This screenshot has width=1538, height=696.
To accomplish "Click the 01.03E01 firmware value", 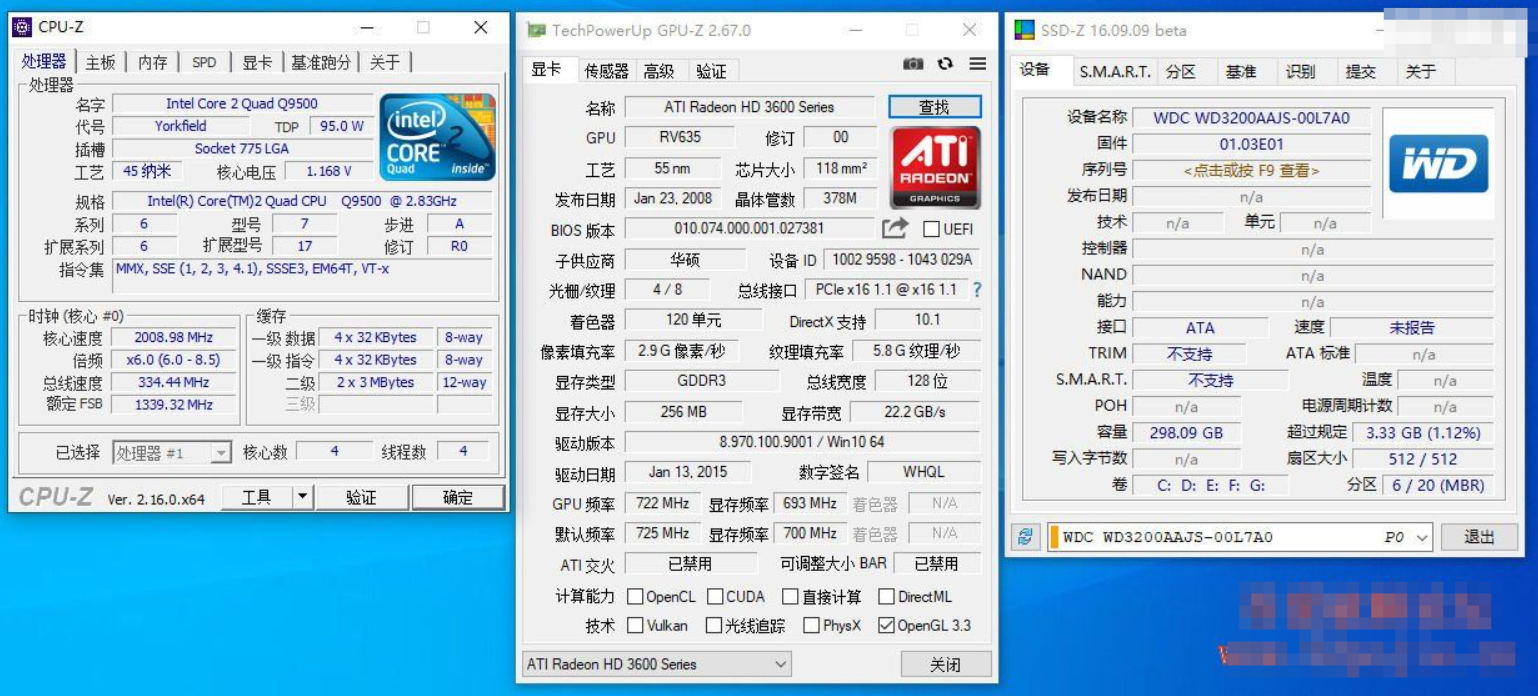I will coord(1251,144).
